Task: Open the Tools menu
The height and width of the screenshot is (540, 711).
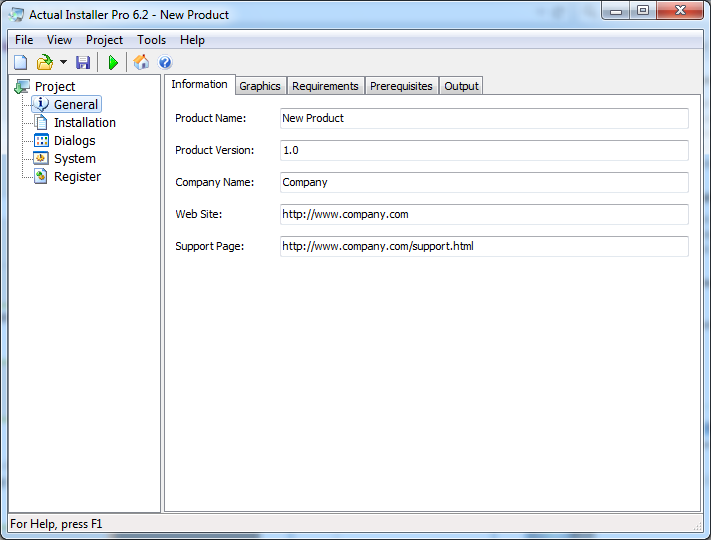Action: tap(151, 40)
